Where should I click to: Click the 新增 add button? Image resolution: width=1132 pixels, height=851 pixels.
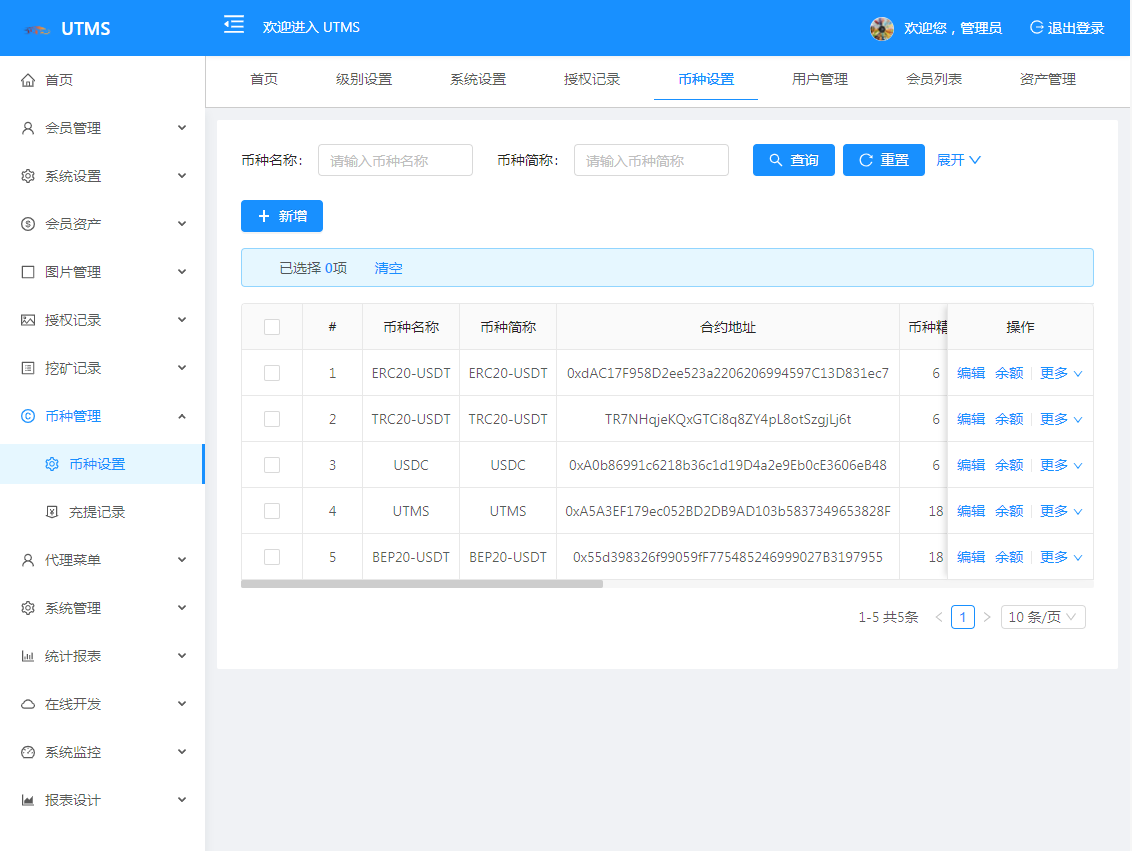pos(281,216)
